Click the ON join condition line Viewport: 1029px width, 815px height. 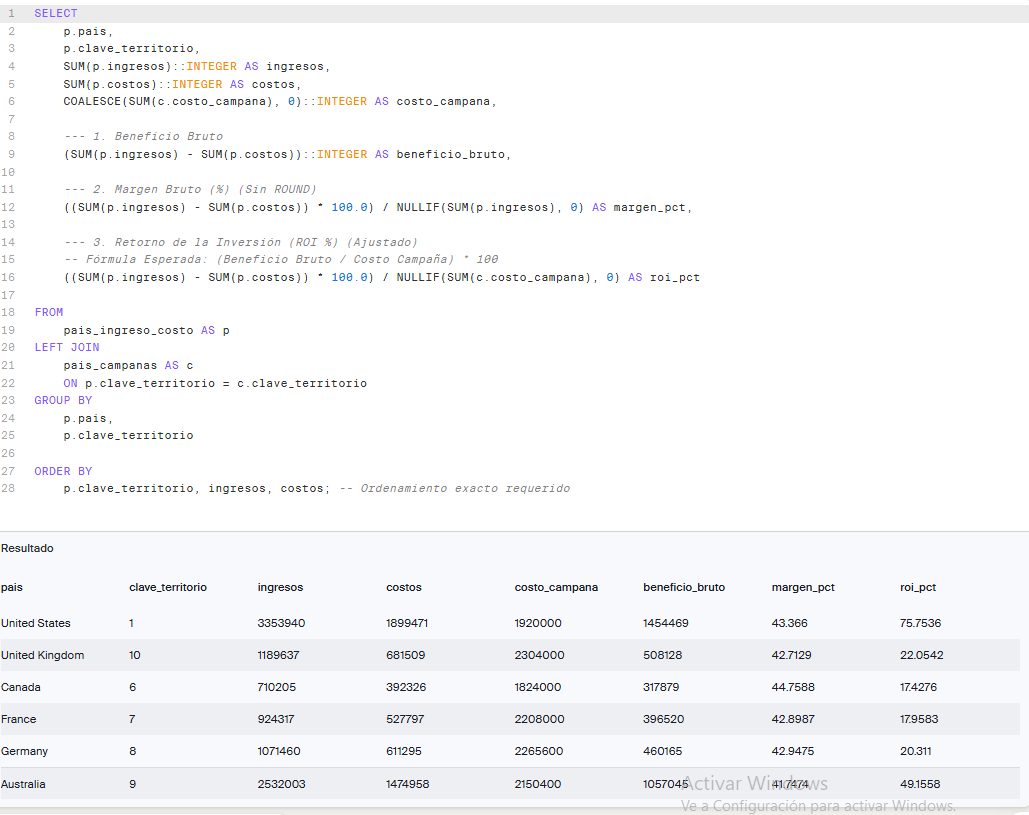coord(215,383)
